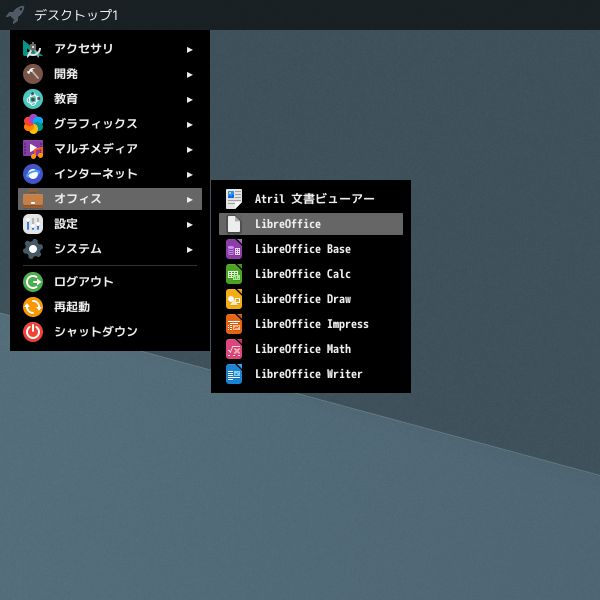Launch the highlighted LibreOffice entry

tap(311, 224)
